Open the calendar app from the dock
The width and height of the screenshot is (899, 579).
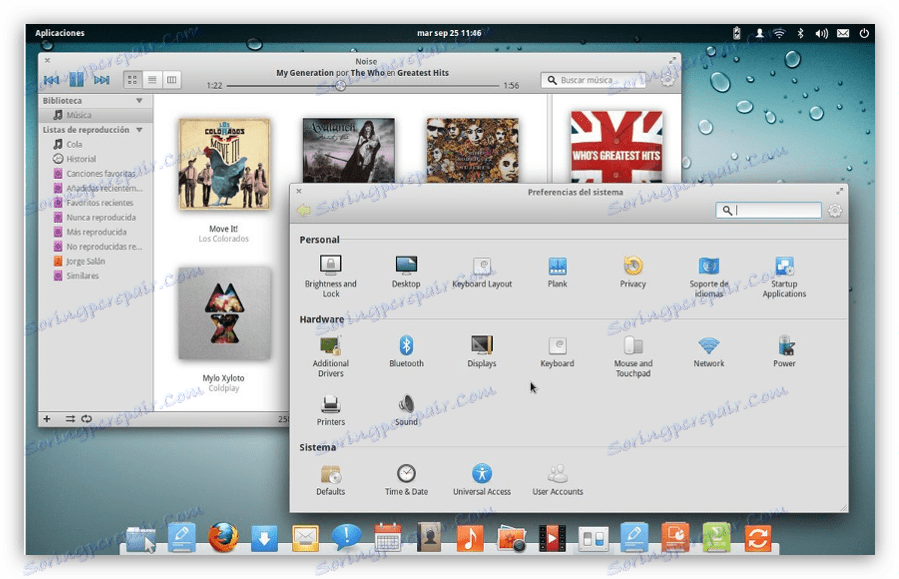tap(388, 538)
